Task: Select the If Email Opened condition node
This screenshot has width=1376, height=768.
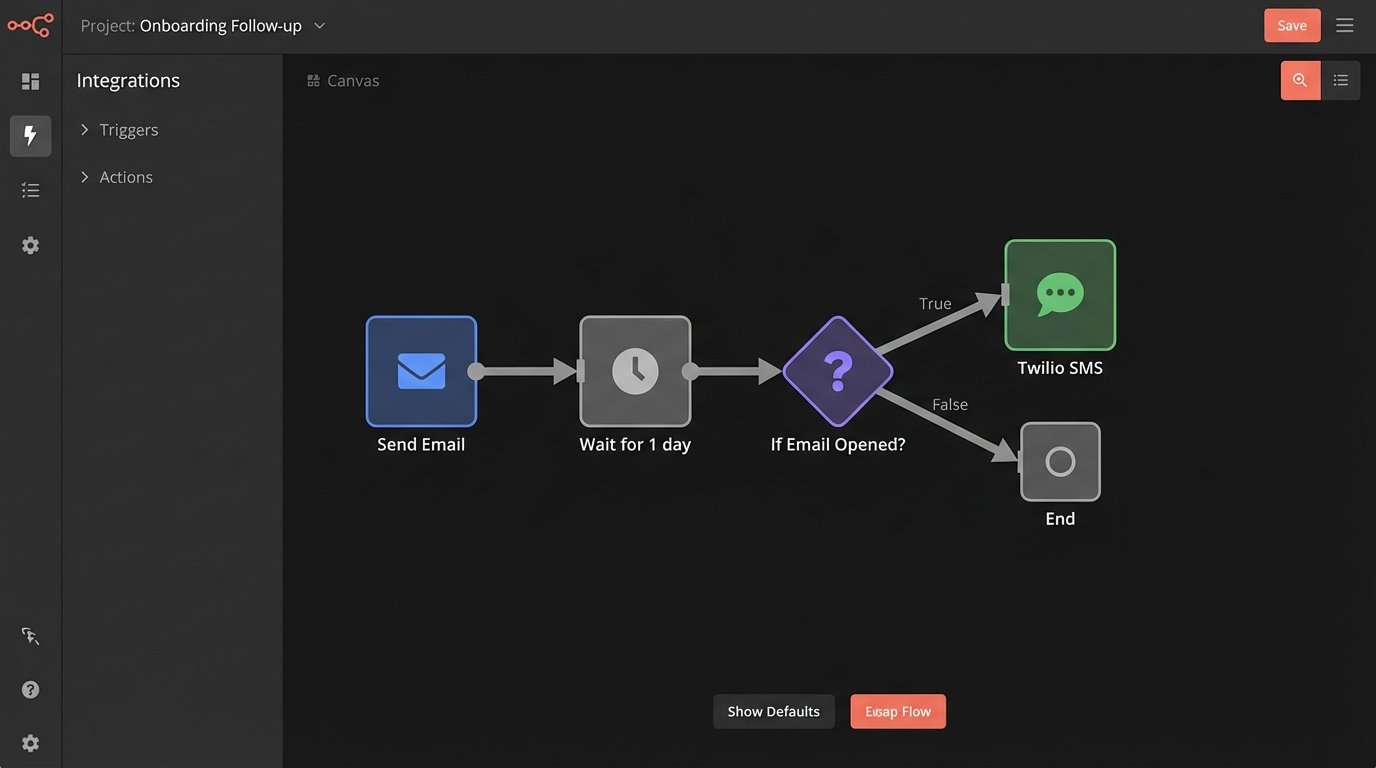Action: point(837,371)
